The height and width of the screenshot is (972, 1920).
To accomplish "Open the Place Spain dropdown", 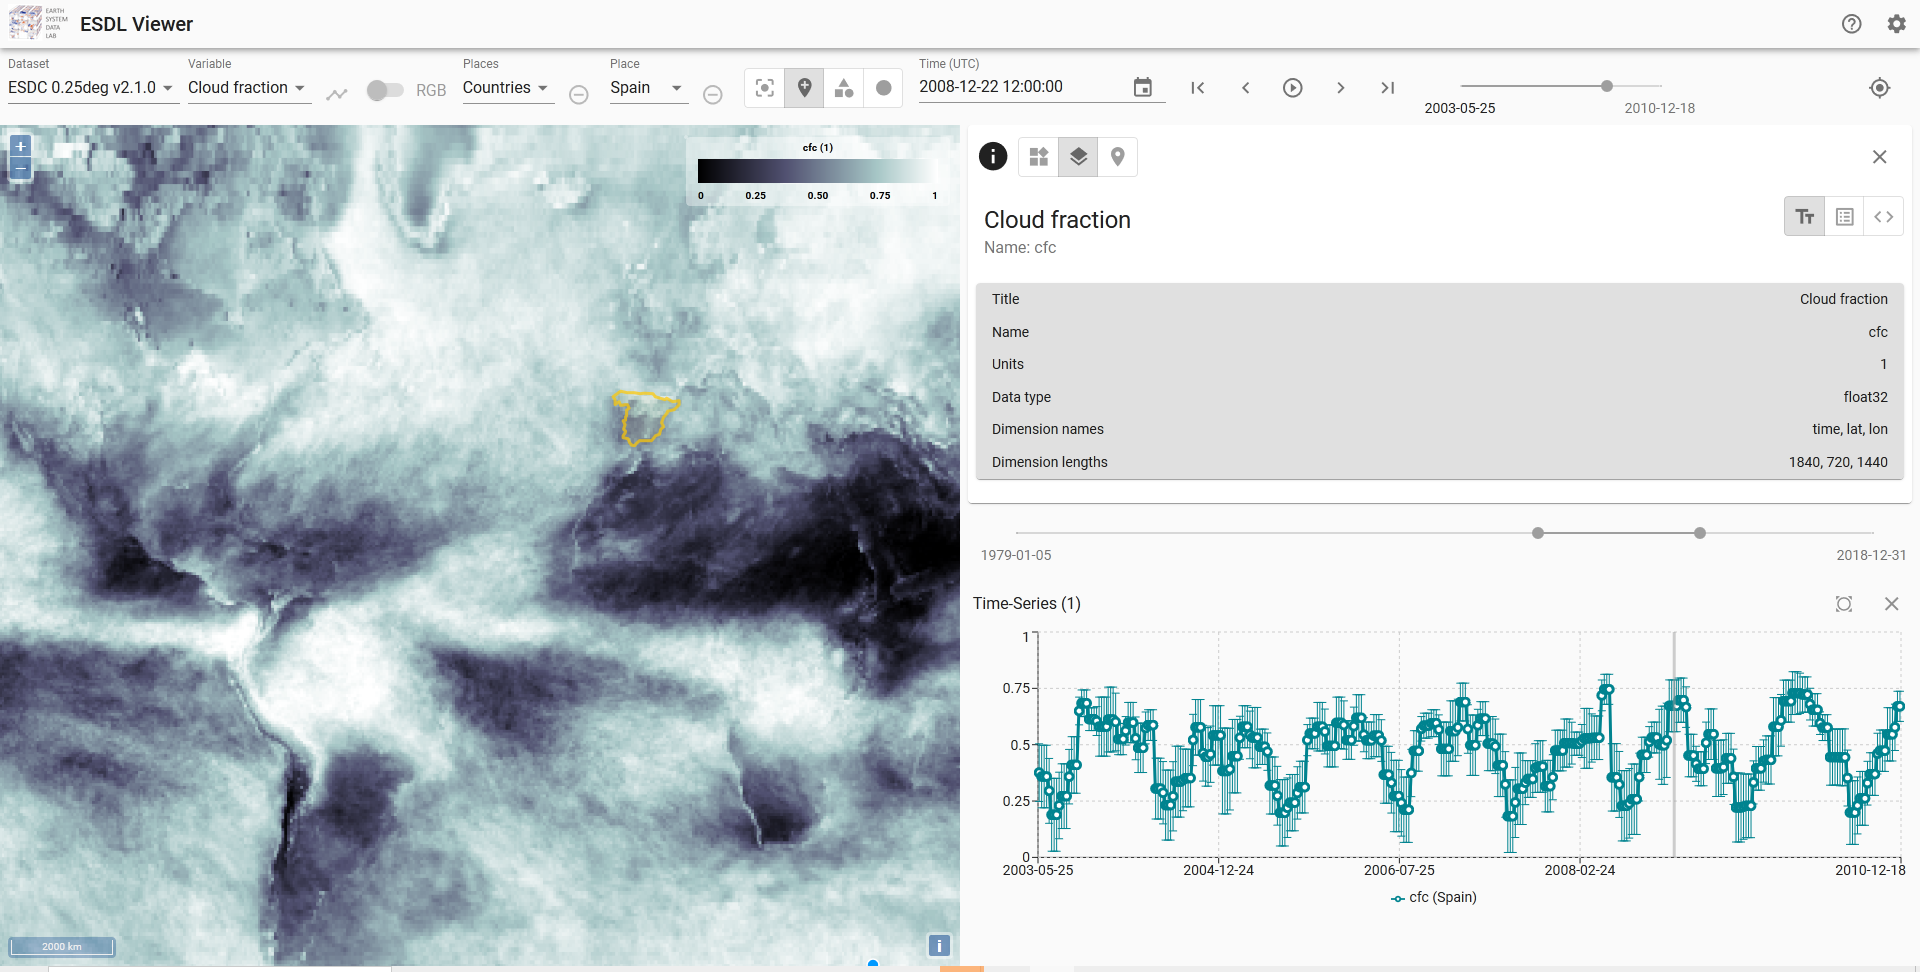I will (x=648, y=88).
